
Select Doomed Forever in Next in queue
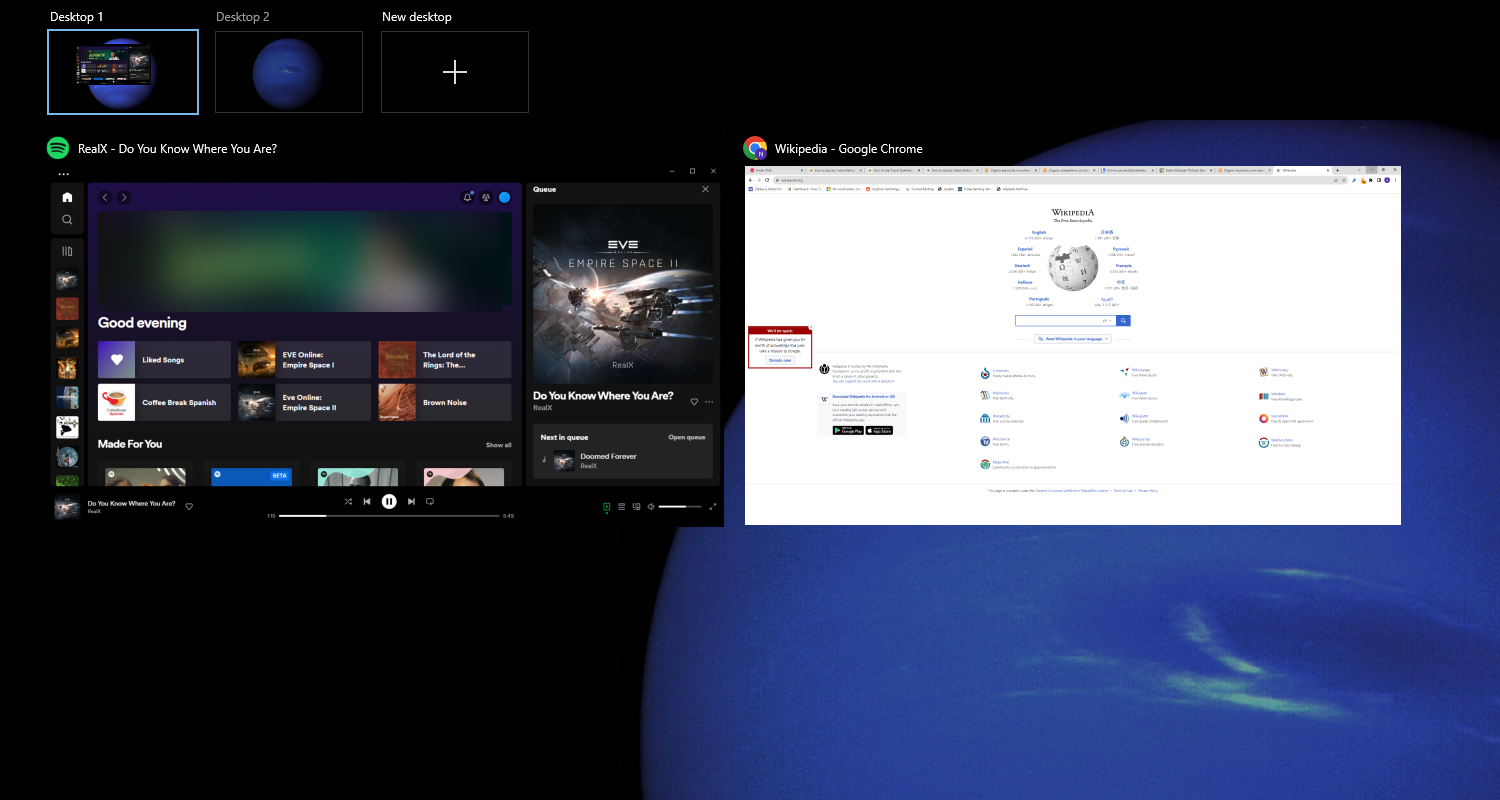coord(623,460)
